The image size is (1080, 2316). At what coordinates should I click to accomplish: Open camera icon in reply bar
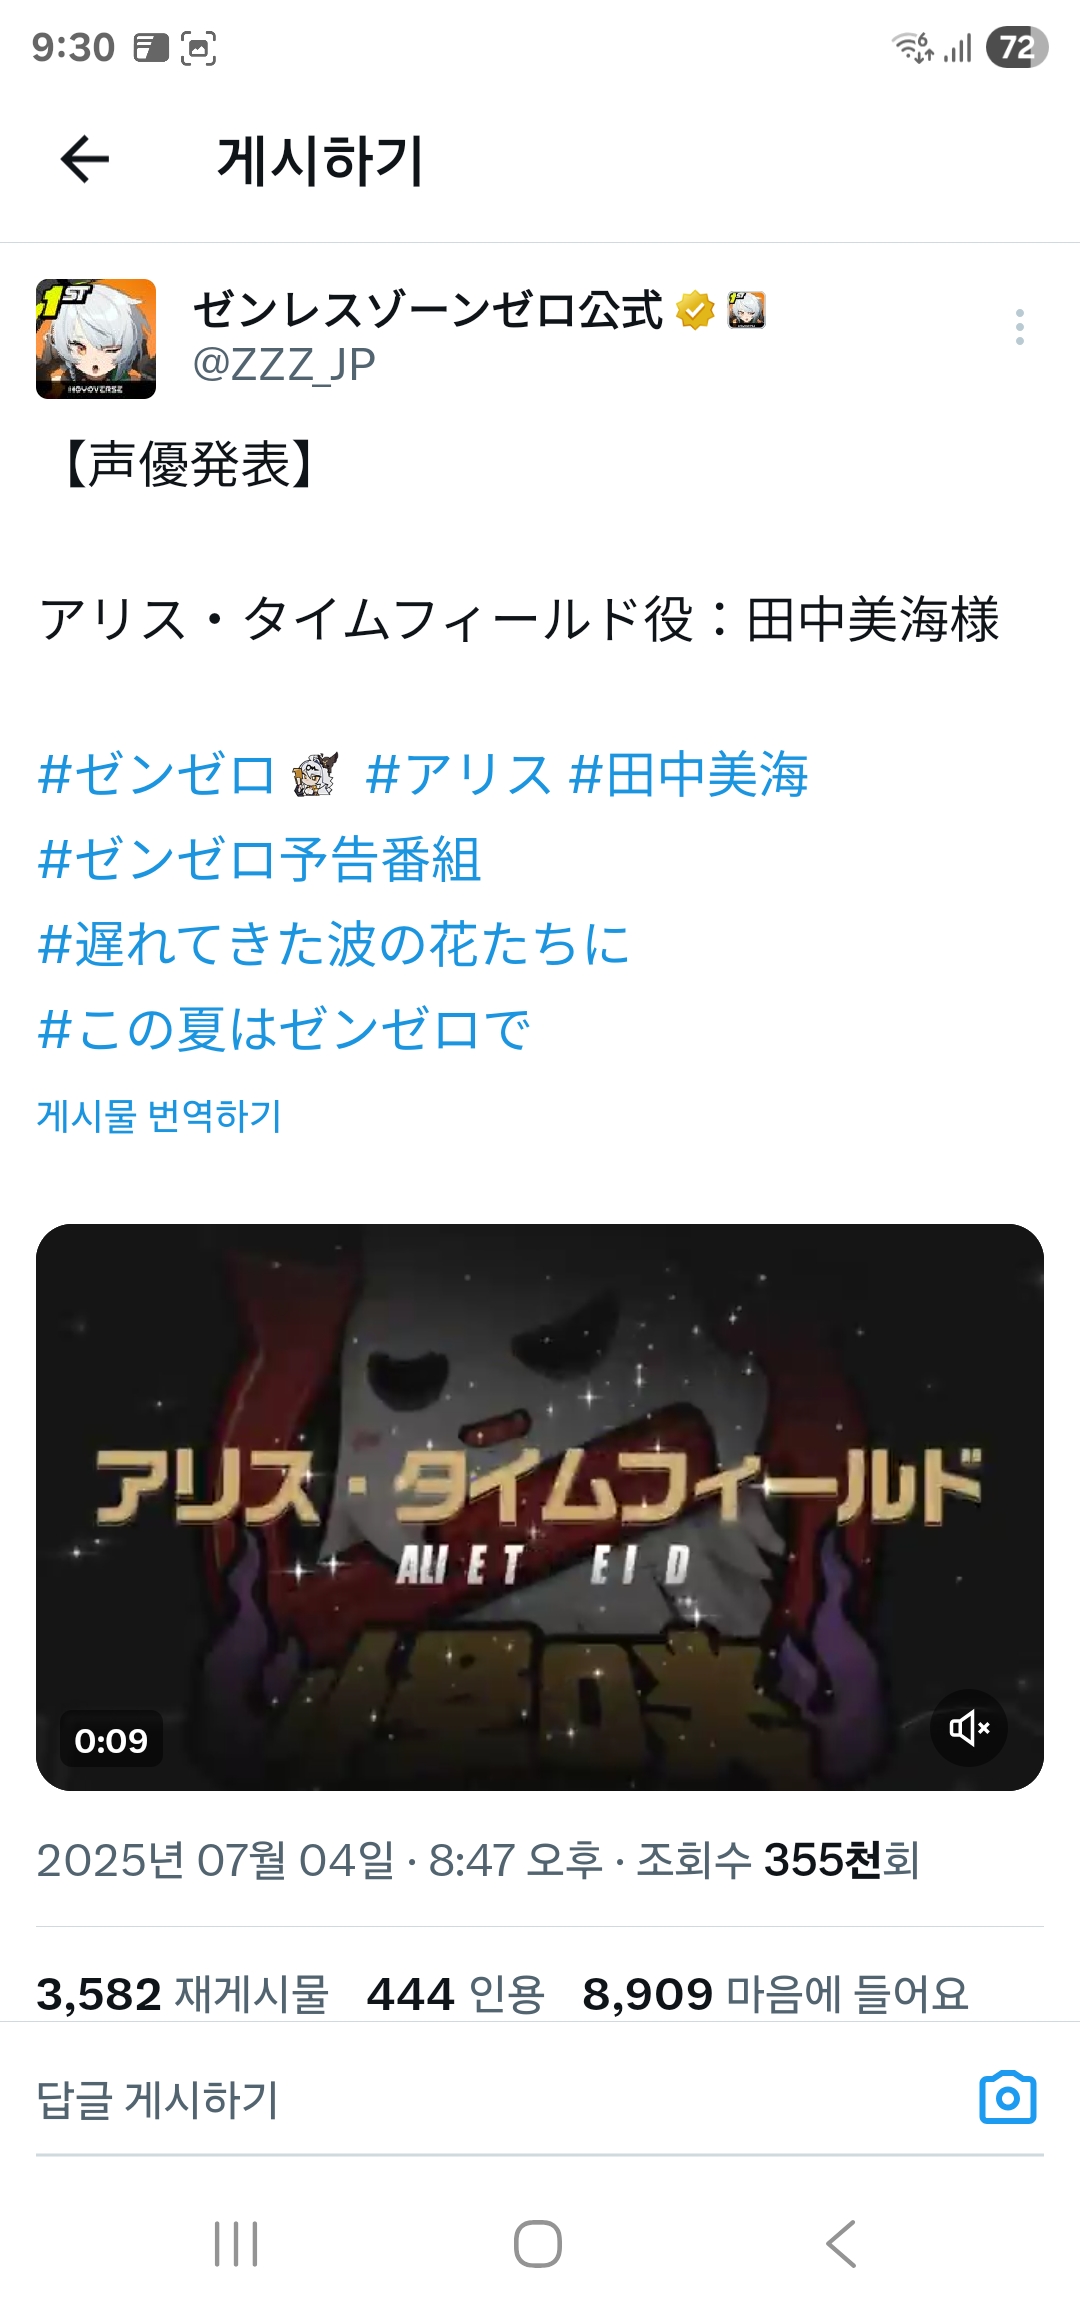pos(1007,2098)
